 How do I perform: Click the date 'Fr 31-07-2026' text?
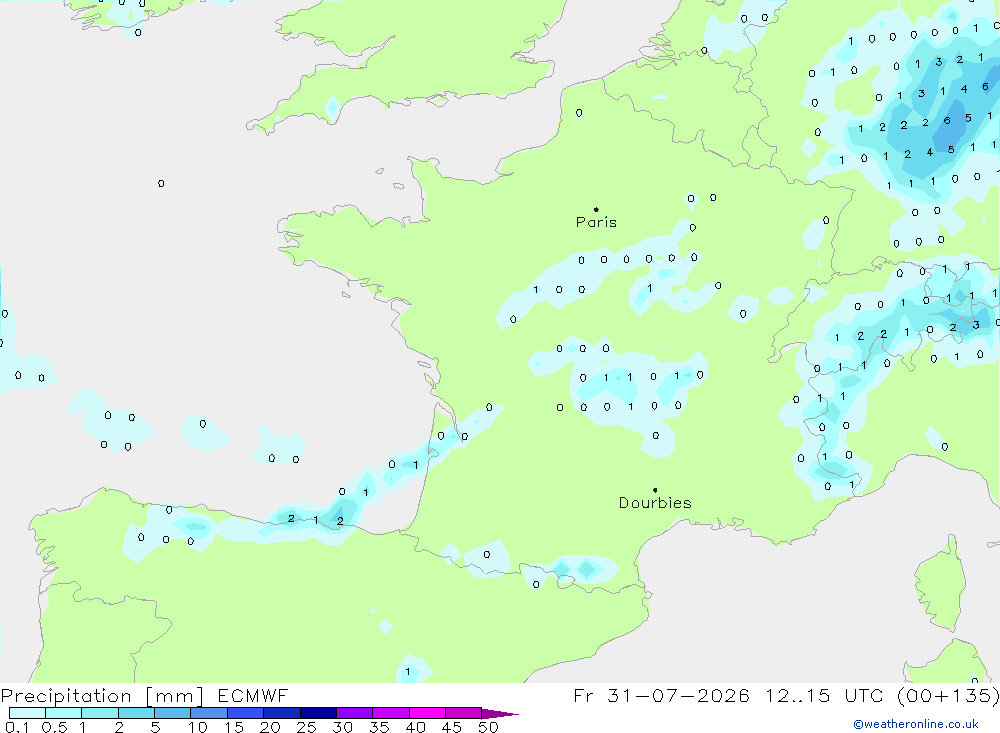coord(661,696)
